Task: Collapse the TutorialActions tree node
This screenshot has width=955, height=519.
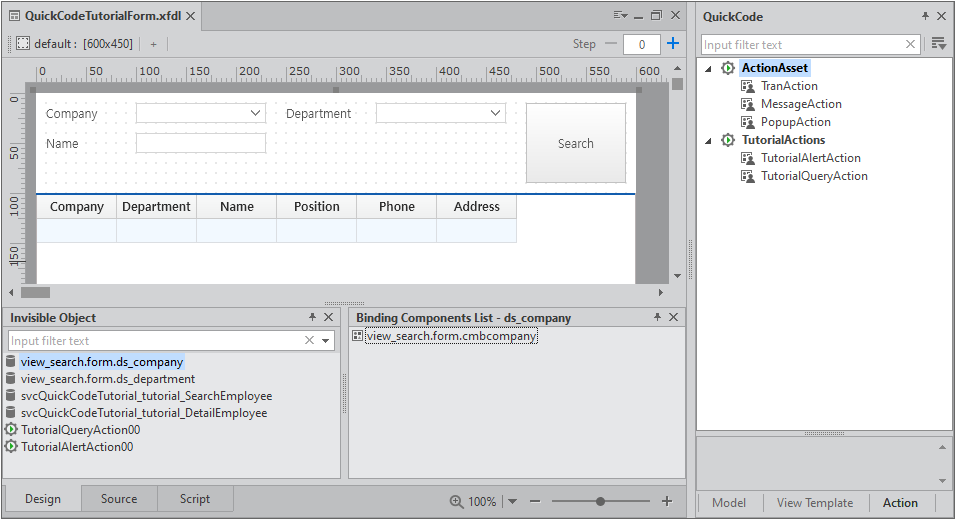Action: coord(709,140)
